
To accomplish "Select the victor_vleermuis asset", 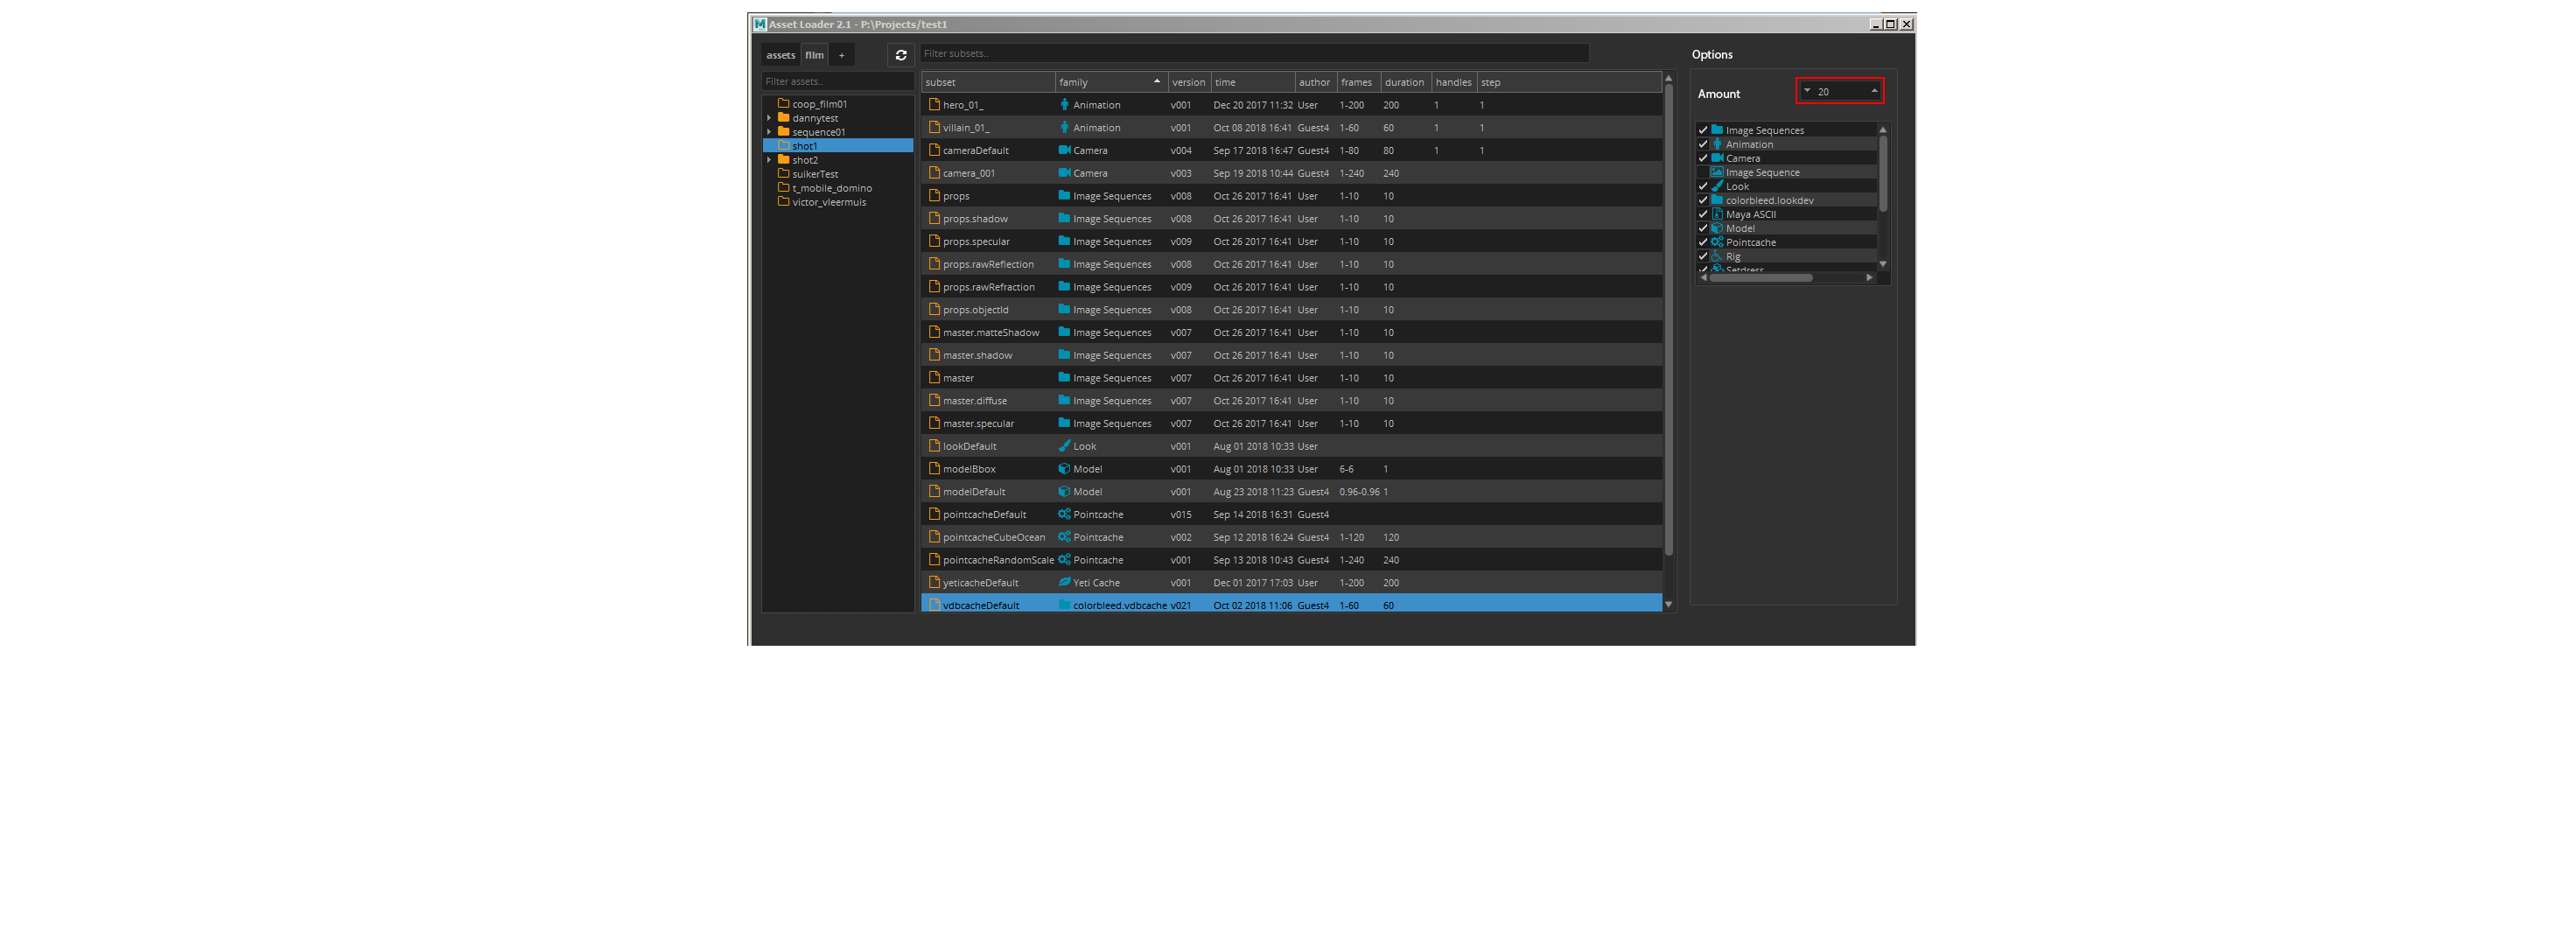I will point(829,202).
